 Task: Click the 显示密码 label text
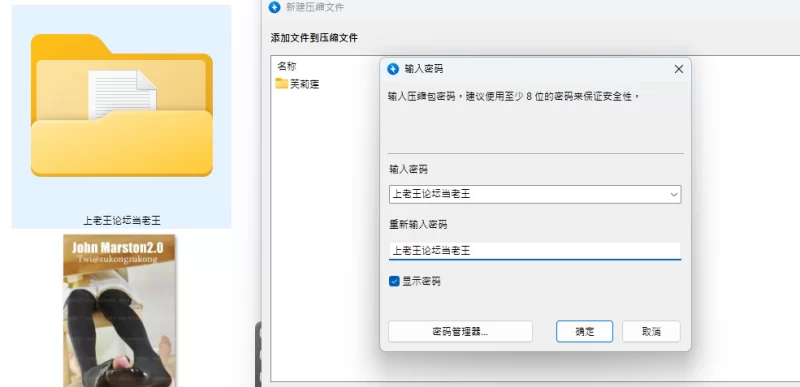click(x=421, y=281)
